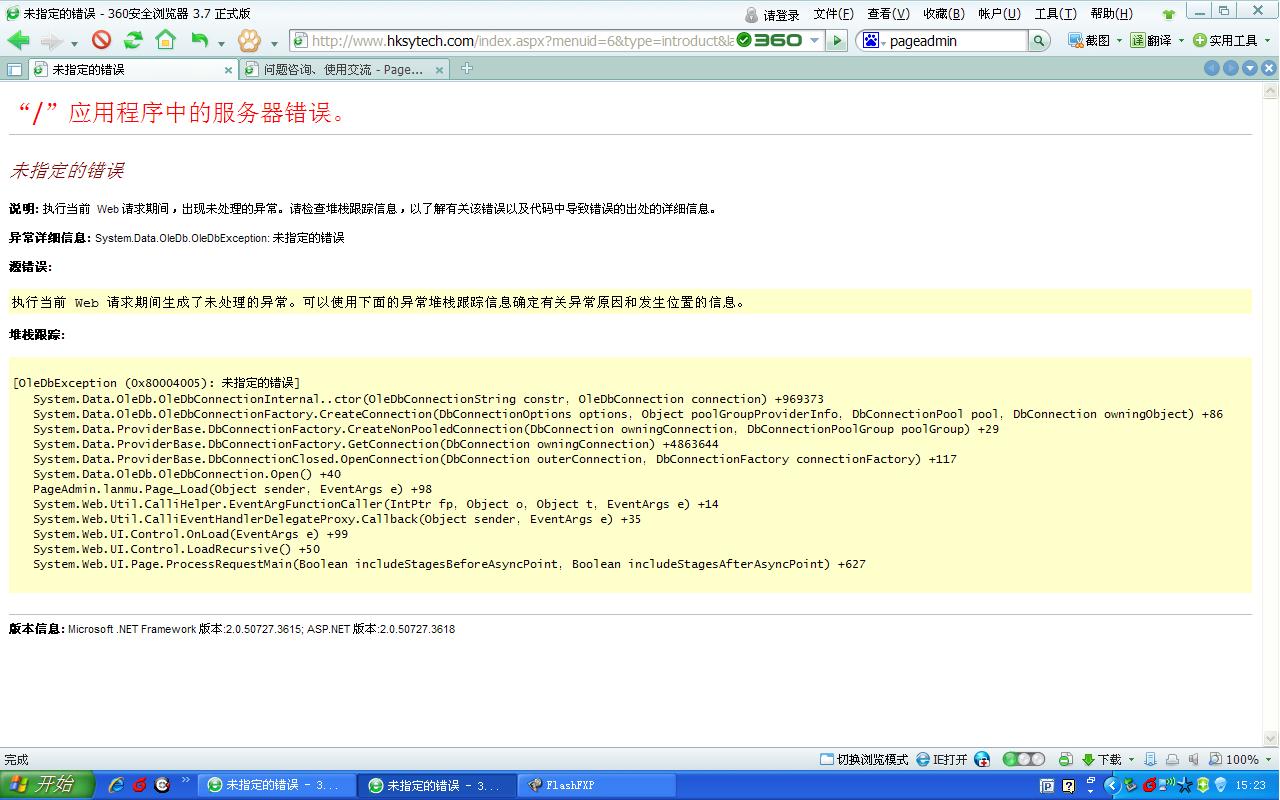Click the 360 first-aid repair icon in status bar
This screenshot has height=800, width=1280.
click(982, 759)
